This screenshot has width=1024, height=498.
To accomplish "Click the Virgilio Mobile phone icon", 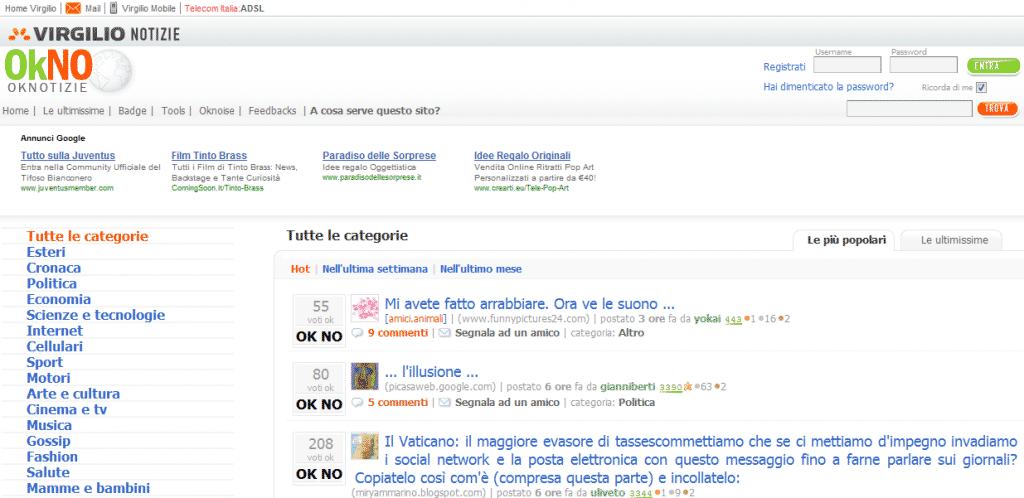I will tap(113, 8).
